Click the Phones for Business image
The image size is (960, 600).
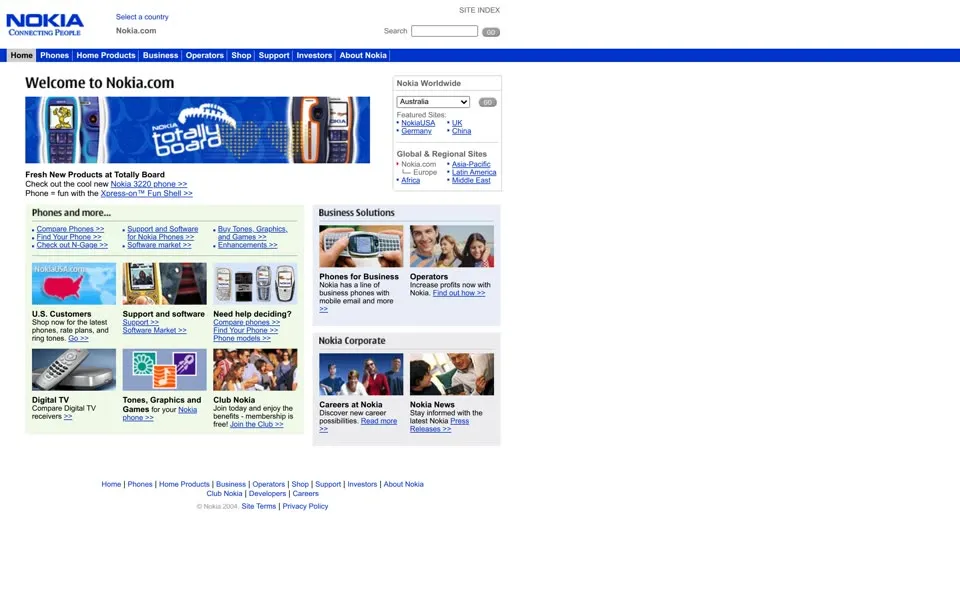361,246
